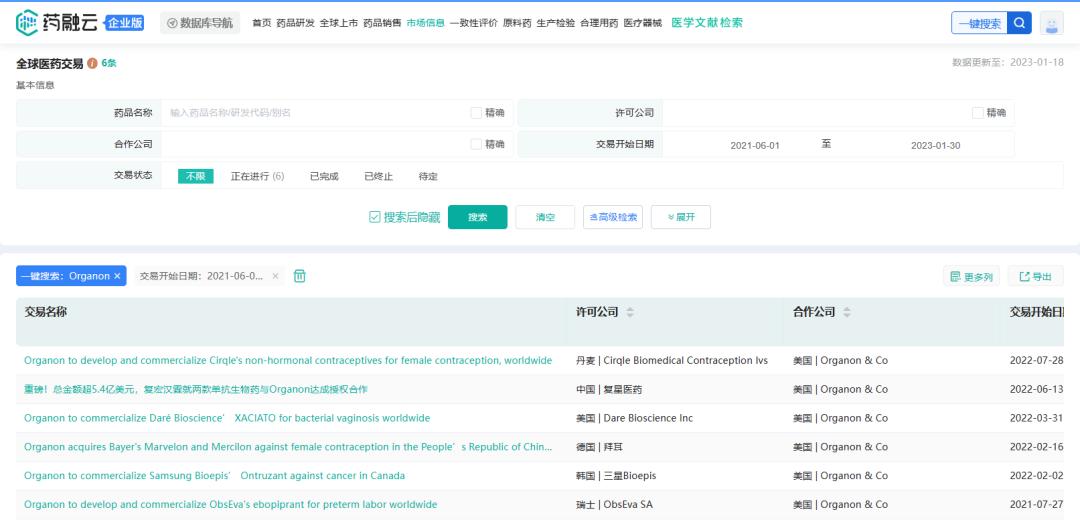Select 已完成 status filter
The width and height of the screenshot is (1080, 524).
[x=324, y=176]
